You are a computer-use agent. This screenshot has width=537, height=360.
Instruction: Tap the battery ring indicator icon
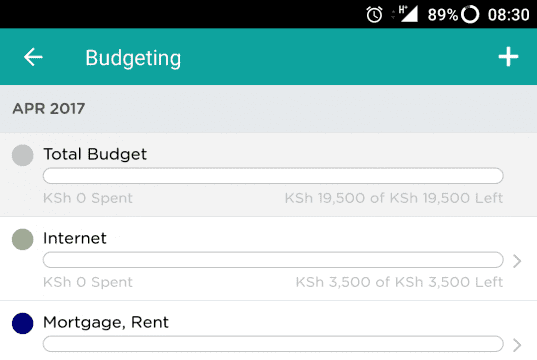point(470,14)
